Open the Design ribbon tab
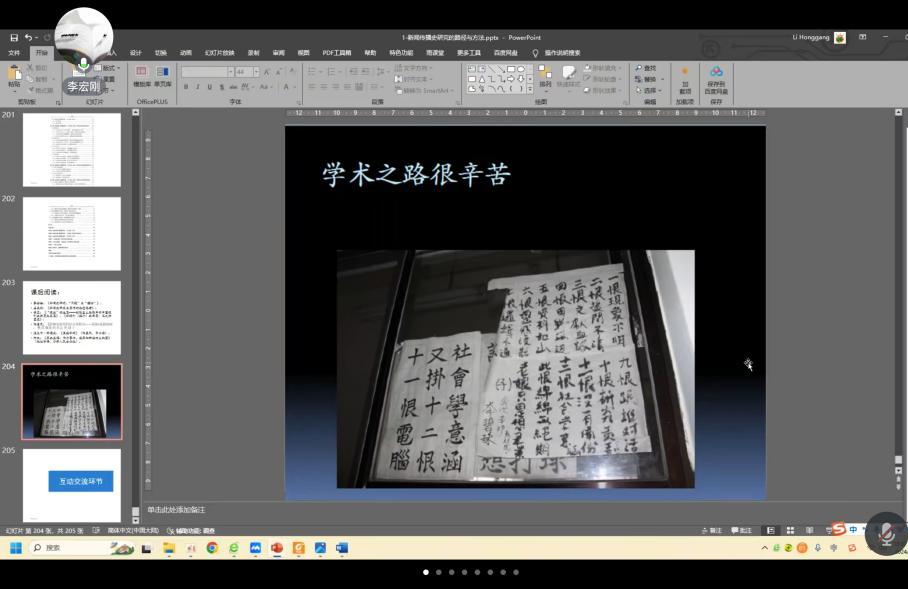The width and height of the screenshot is (908, 589). [136, 53]
